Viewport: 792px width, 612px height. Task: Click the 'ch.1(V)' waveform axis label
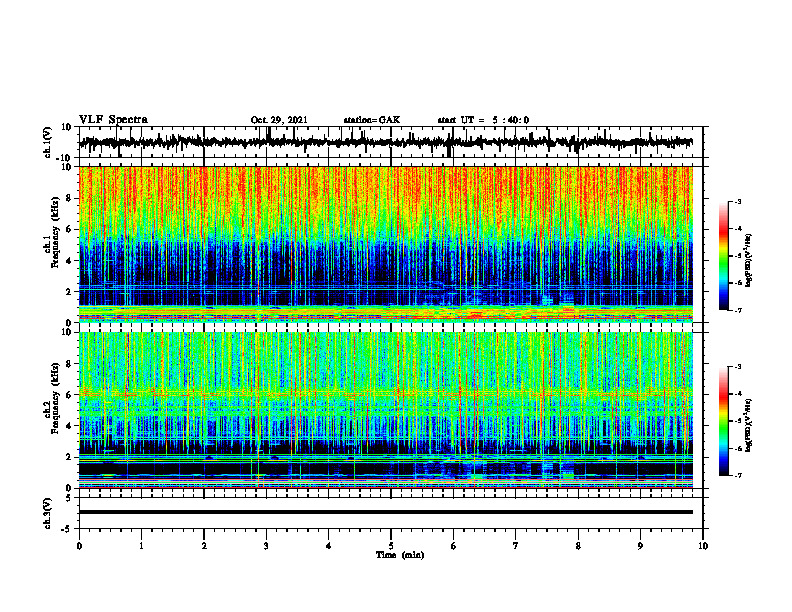tap(48, 142)
